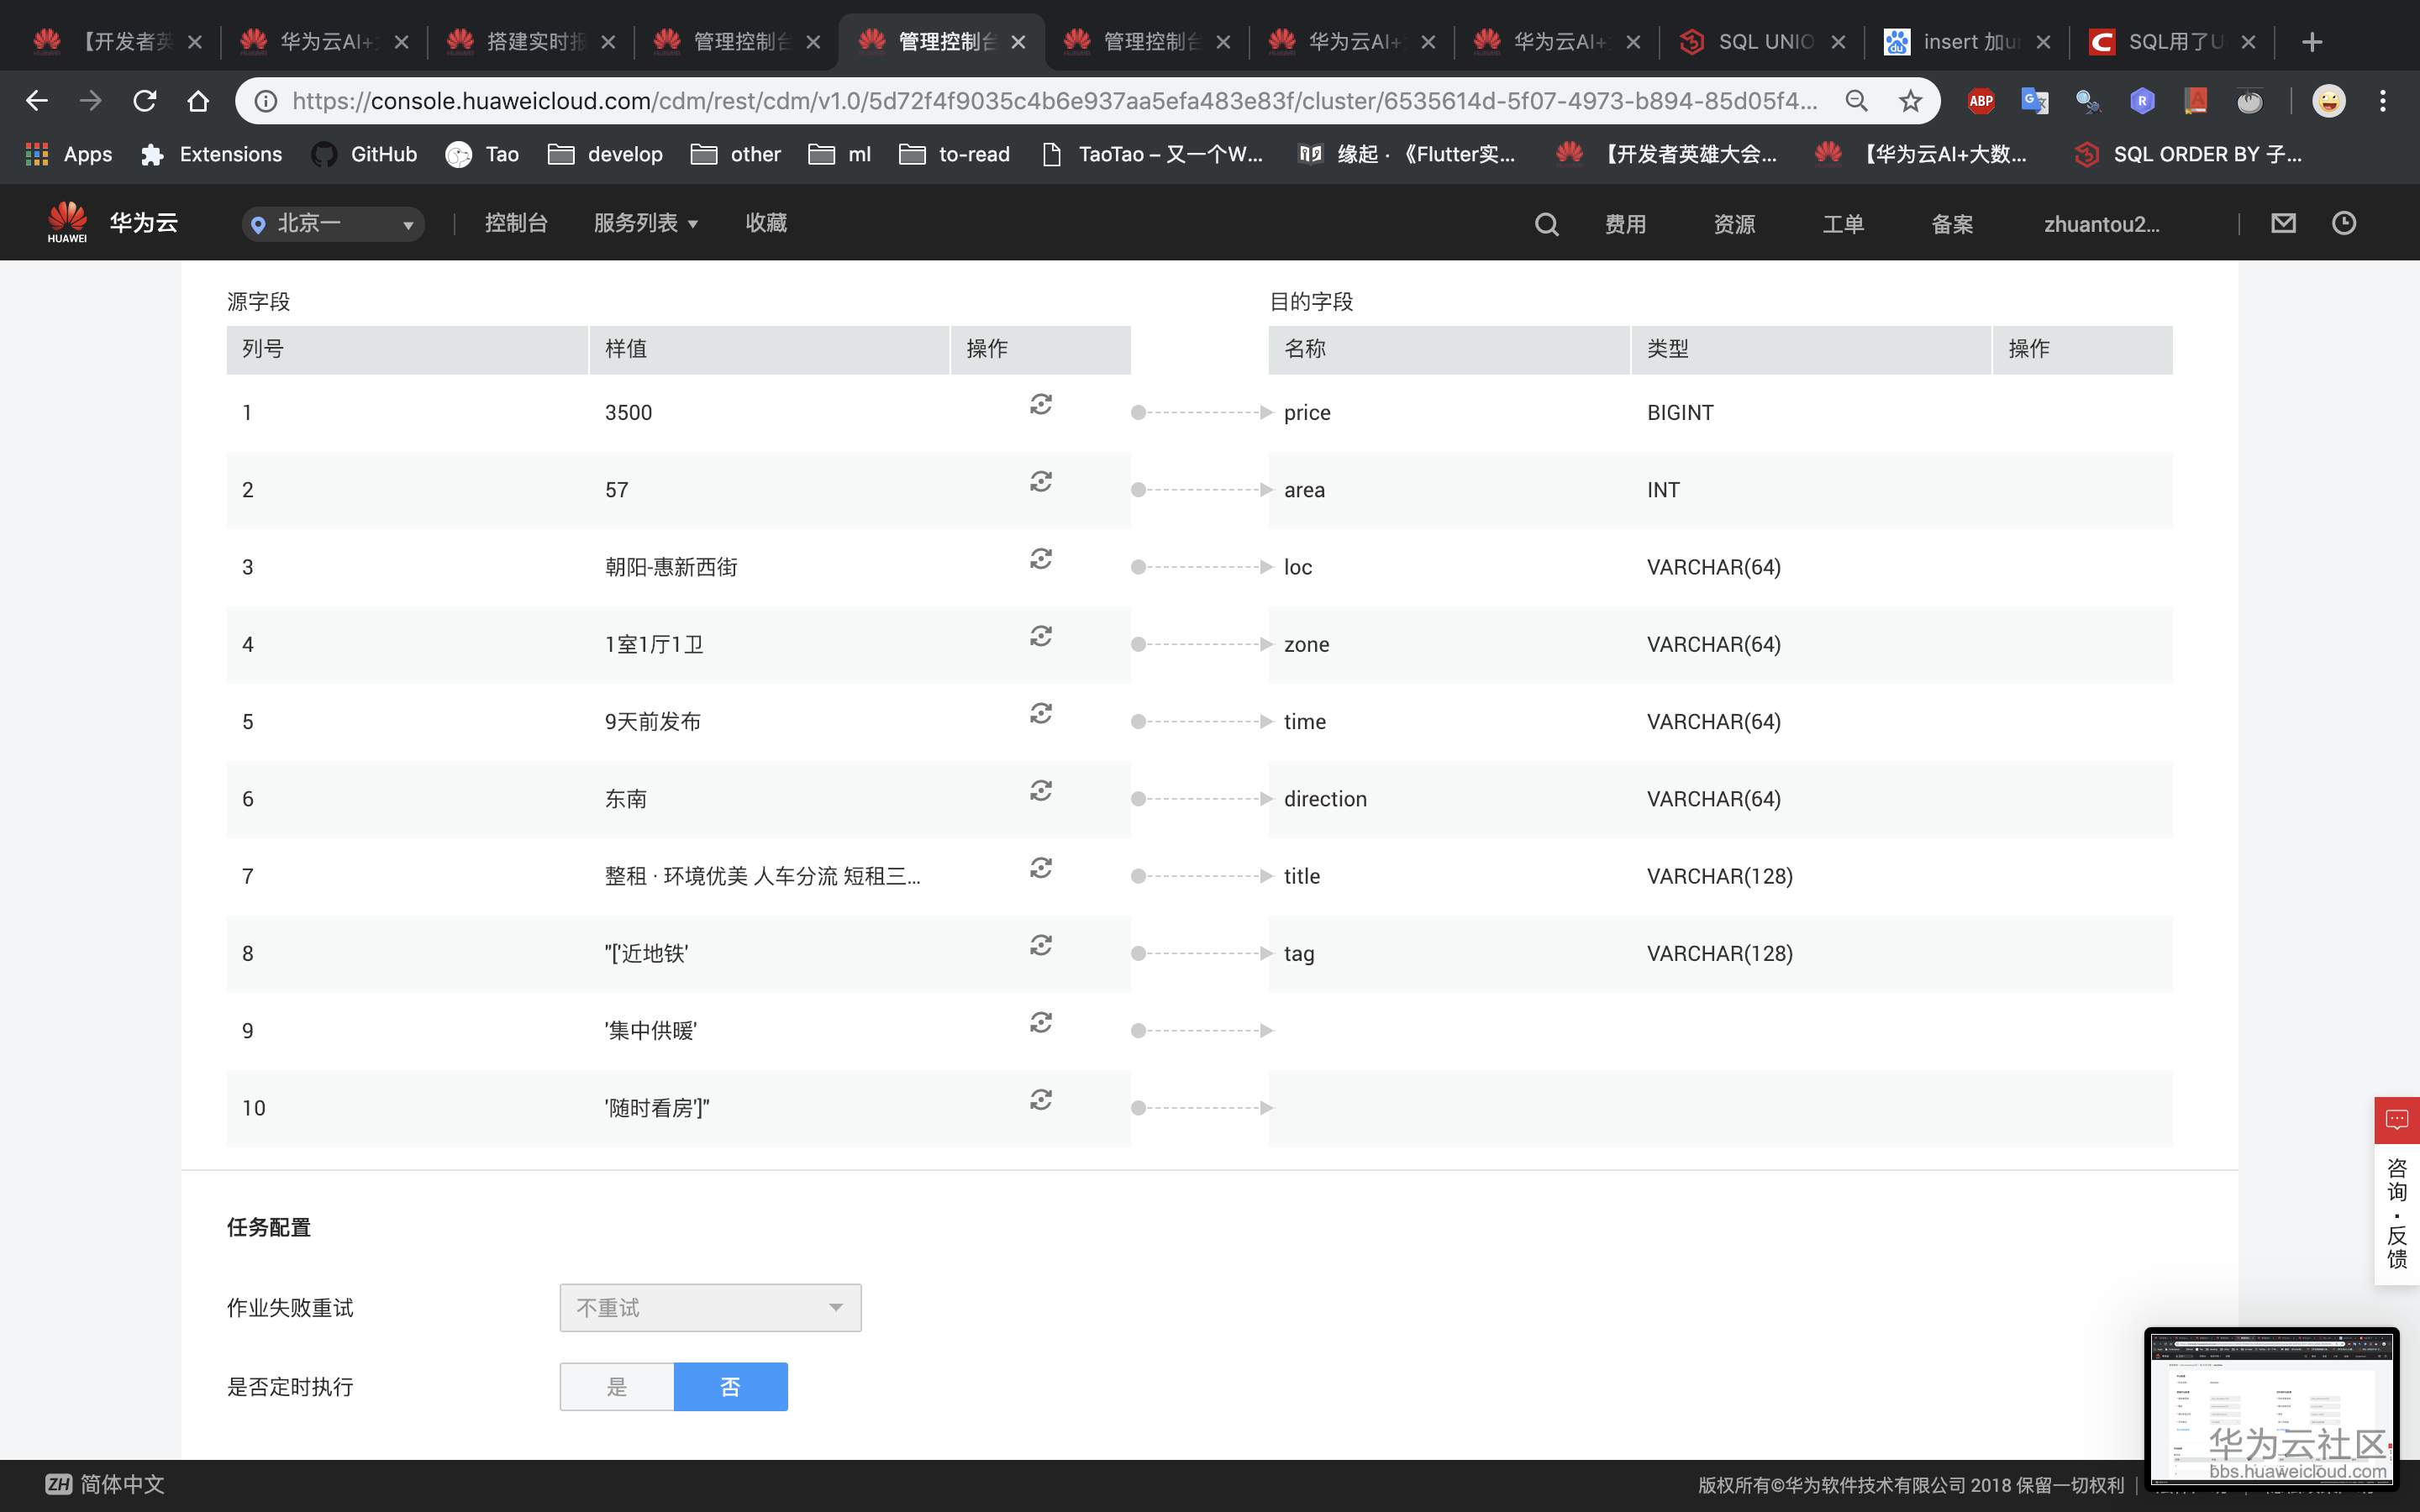Open the 控制台 menu item
The width and height of the screenshot is (2420, 1512).
(516, 223)
